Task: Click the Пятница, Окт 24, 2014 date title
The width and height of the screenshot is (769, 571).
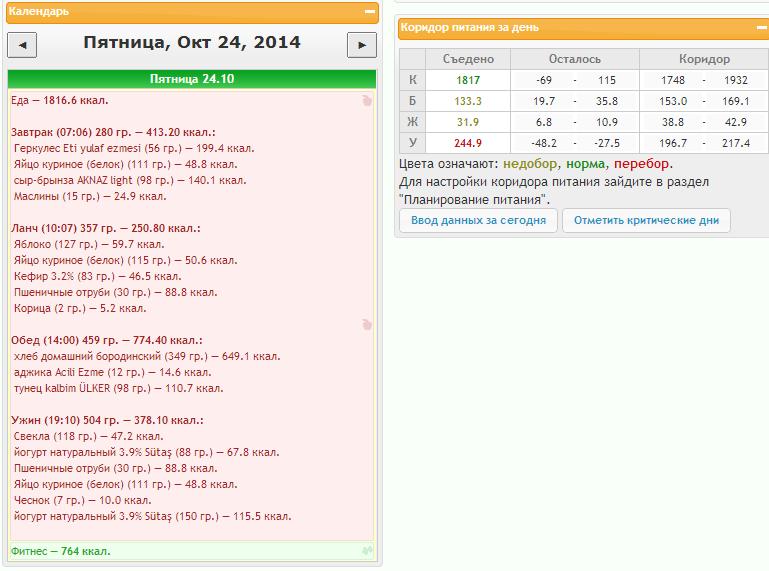Action: pyautogui.click(x=192, y=42)
